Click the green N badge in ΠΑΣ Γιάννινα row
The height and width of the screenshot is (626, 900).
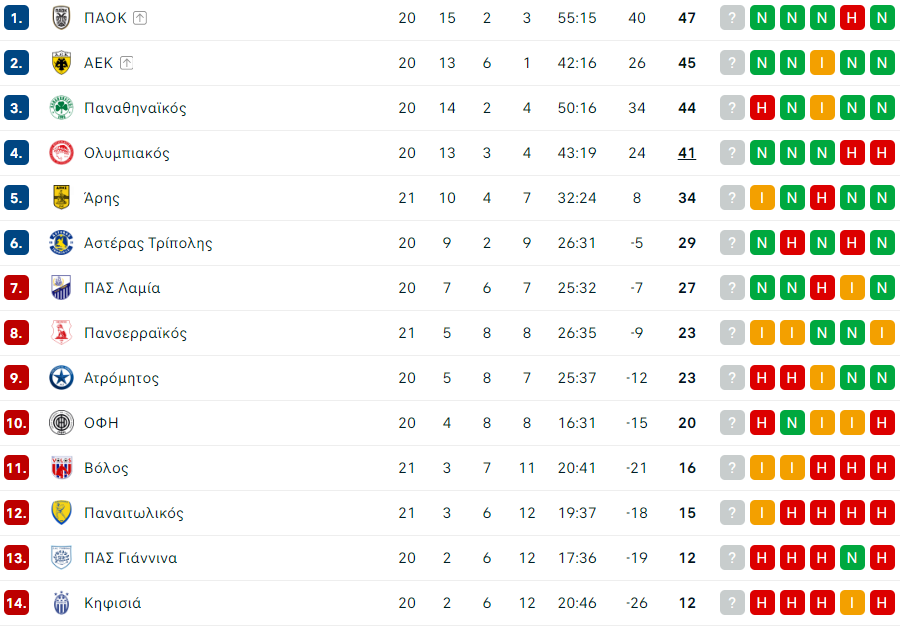coord(852,558)
